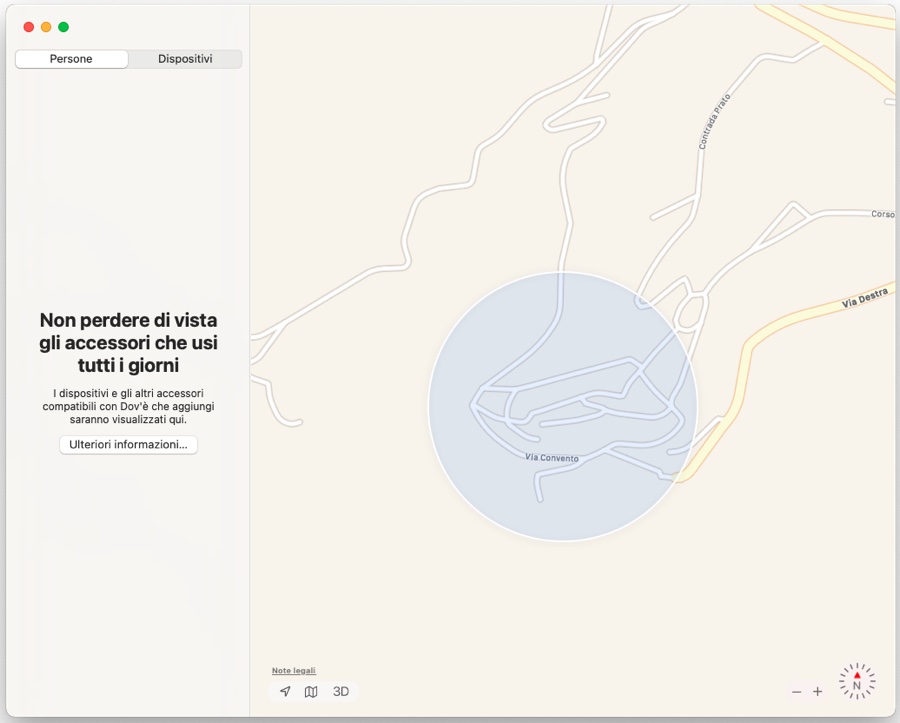Click the green full-screen window button
The width and height of the screenshot is (900, 723).
[x=62, y=27]
